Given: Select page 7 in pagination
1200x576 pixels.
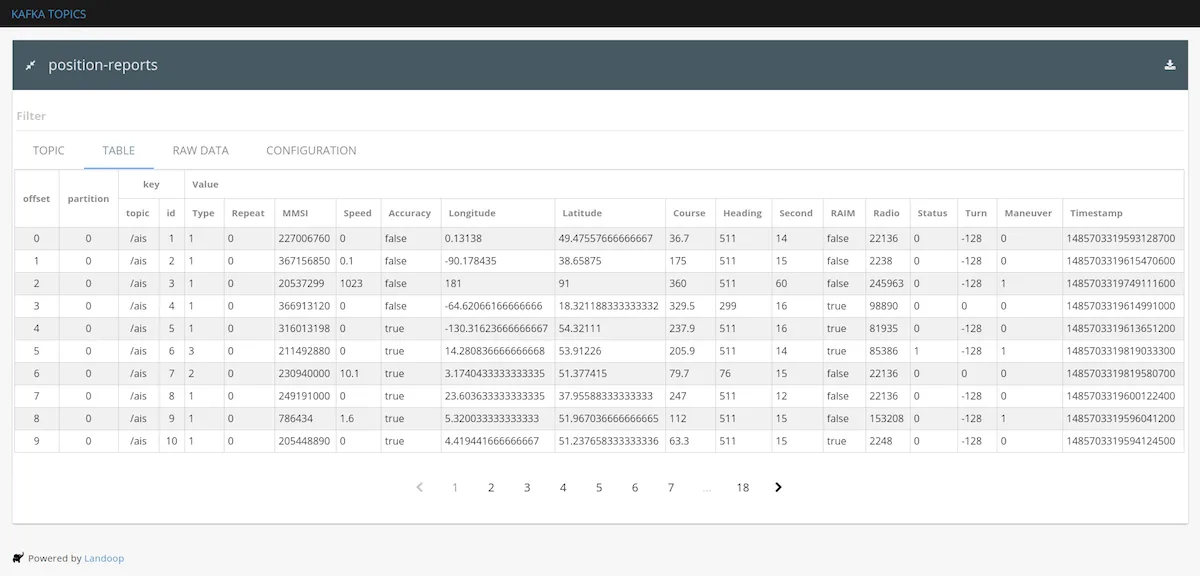Looking at the screenshot, I should 671,487.
